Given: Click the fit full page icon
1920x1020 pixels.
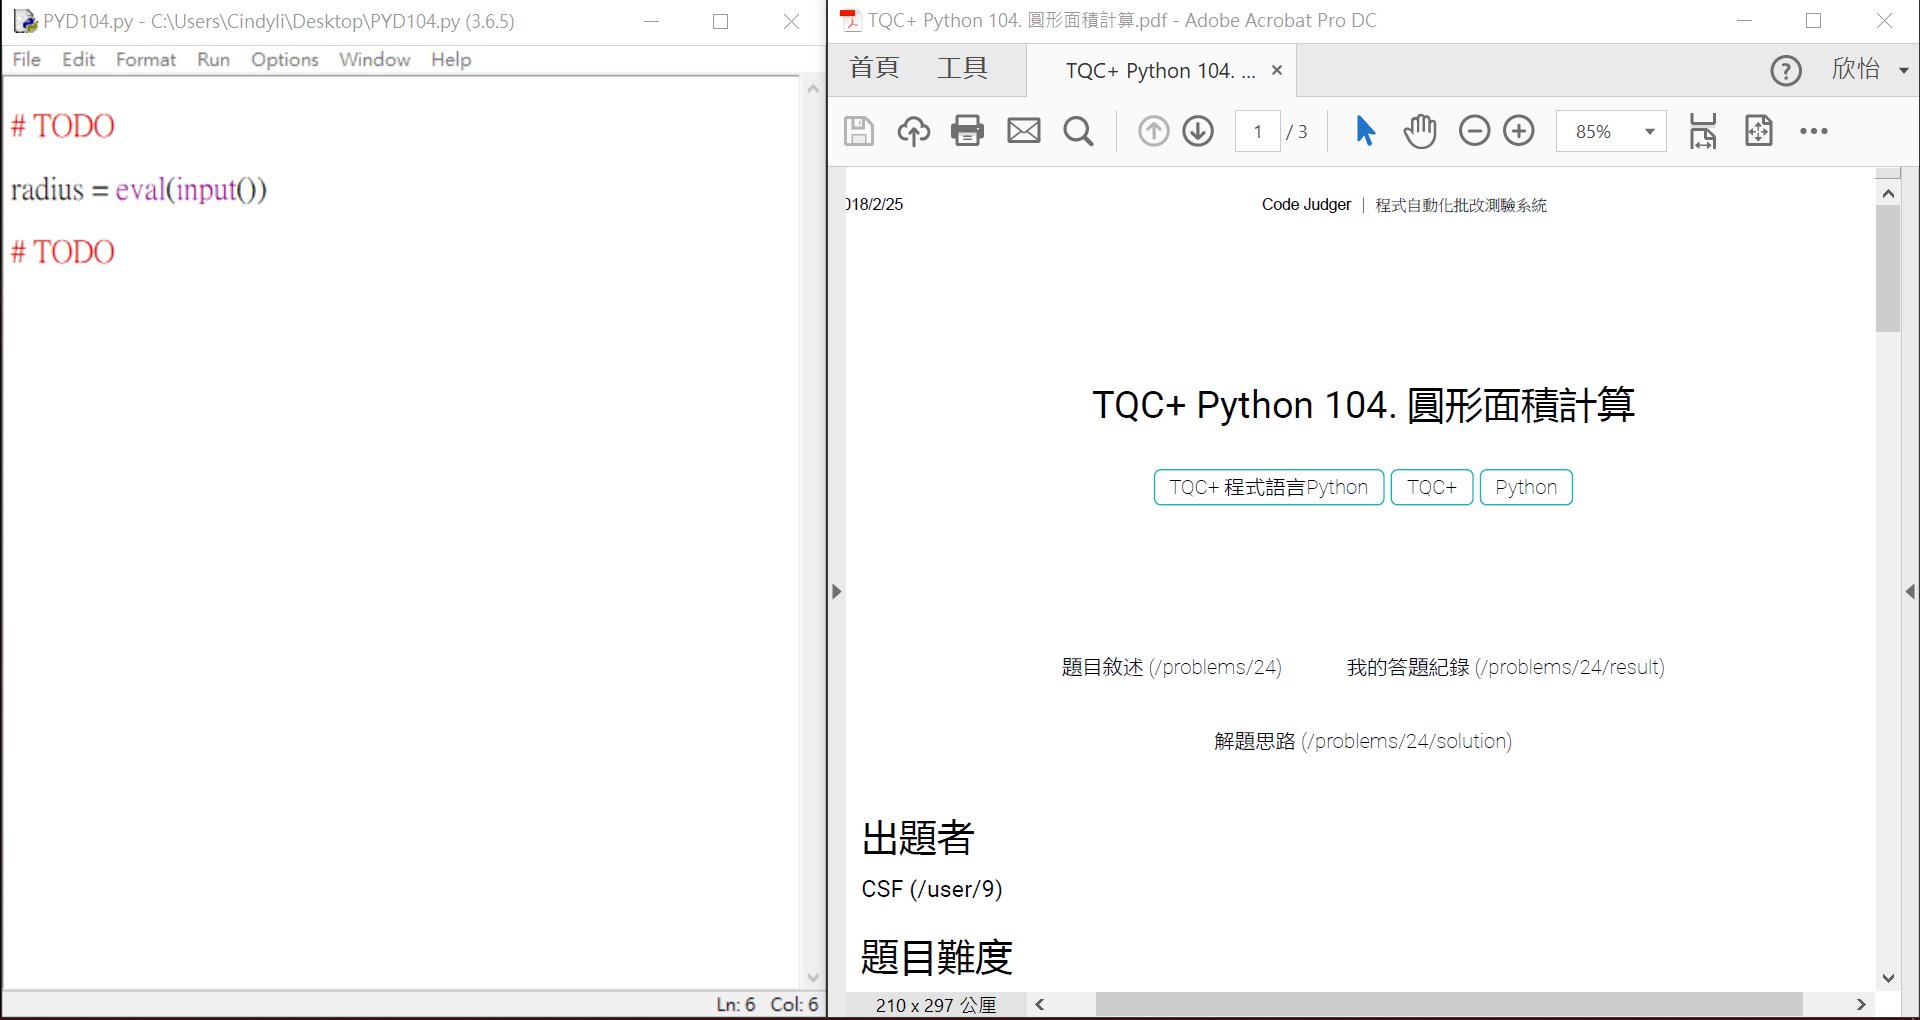Looking at the screenshot, I should pos(1758,131).
